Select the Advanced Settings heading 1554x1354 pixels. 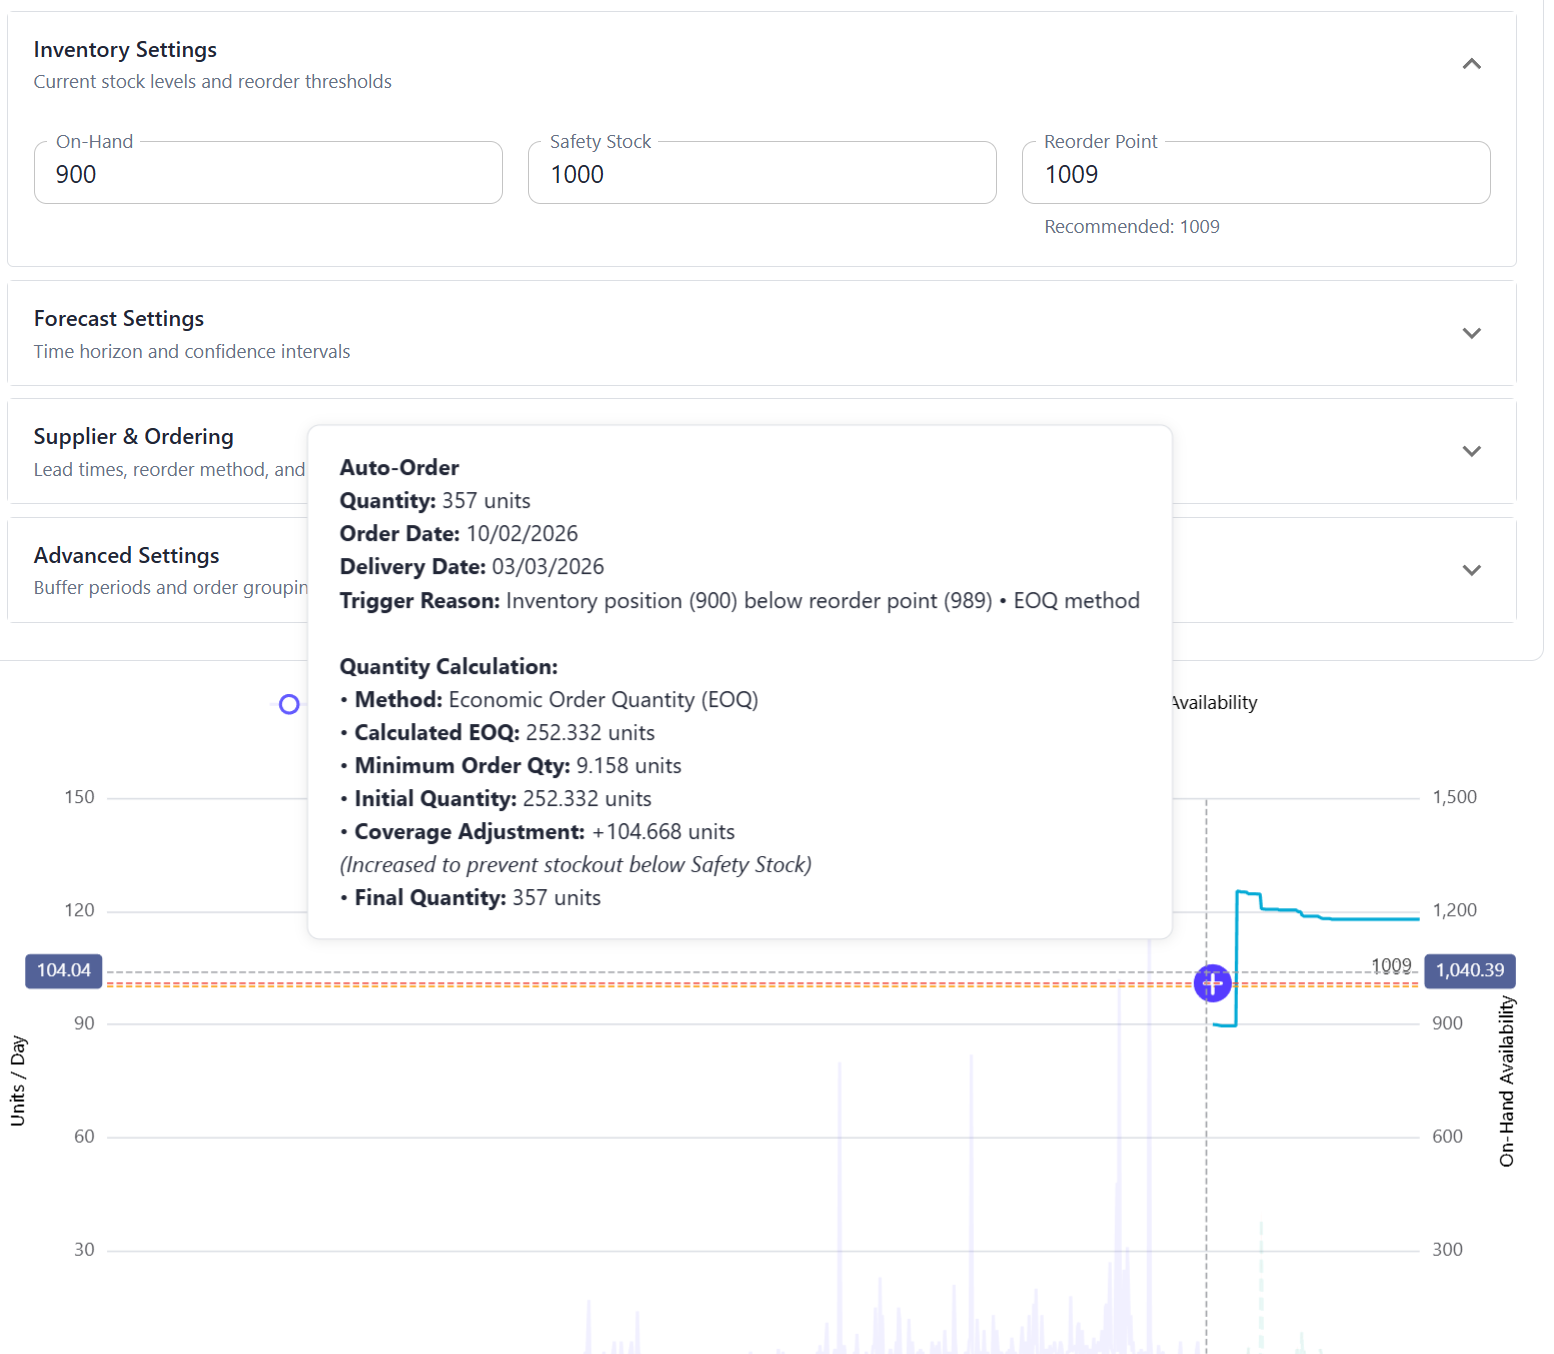pyautogui.click(x=126, y=556)
